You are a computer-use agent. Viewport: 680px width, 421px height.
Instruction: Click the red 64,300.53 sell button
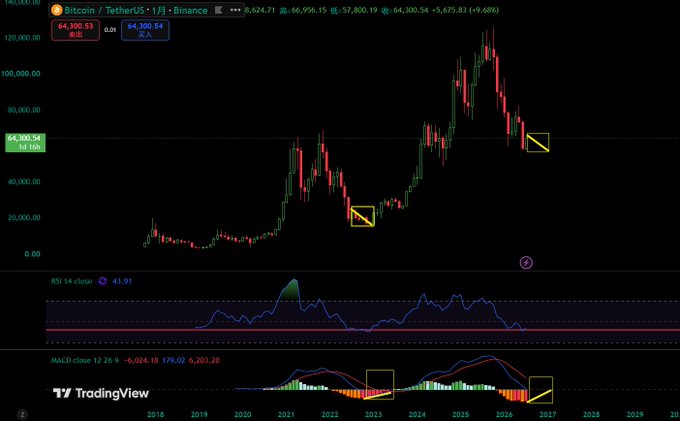coord(75,30)
